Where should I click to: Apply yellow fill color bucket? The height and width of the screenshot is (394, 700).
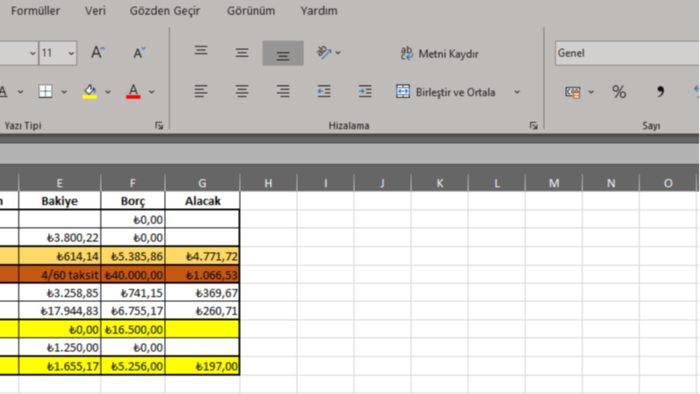(90, 91)
